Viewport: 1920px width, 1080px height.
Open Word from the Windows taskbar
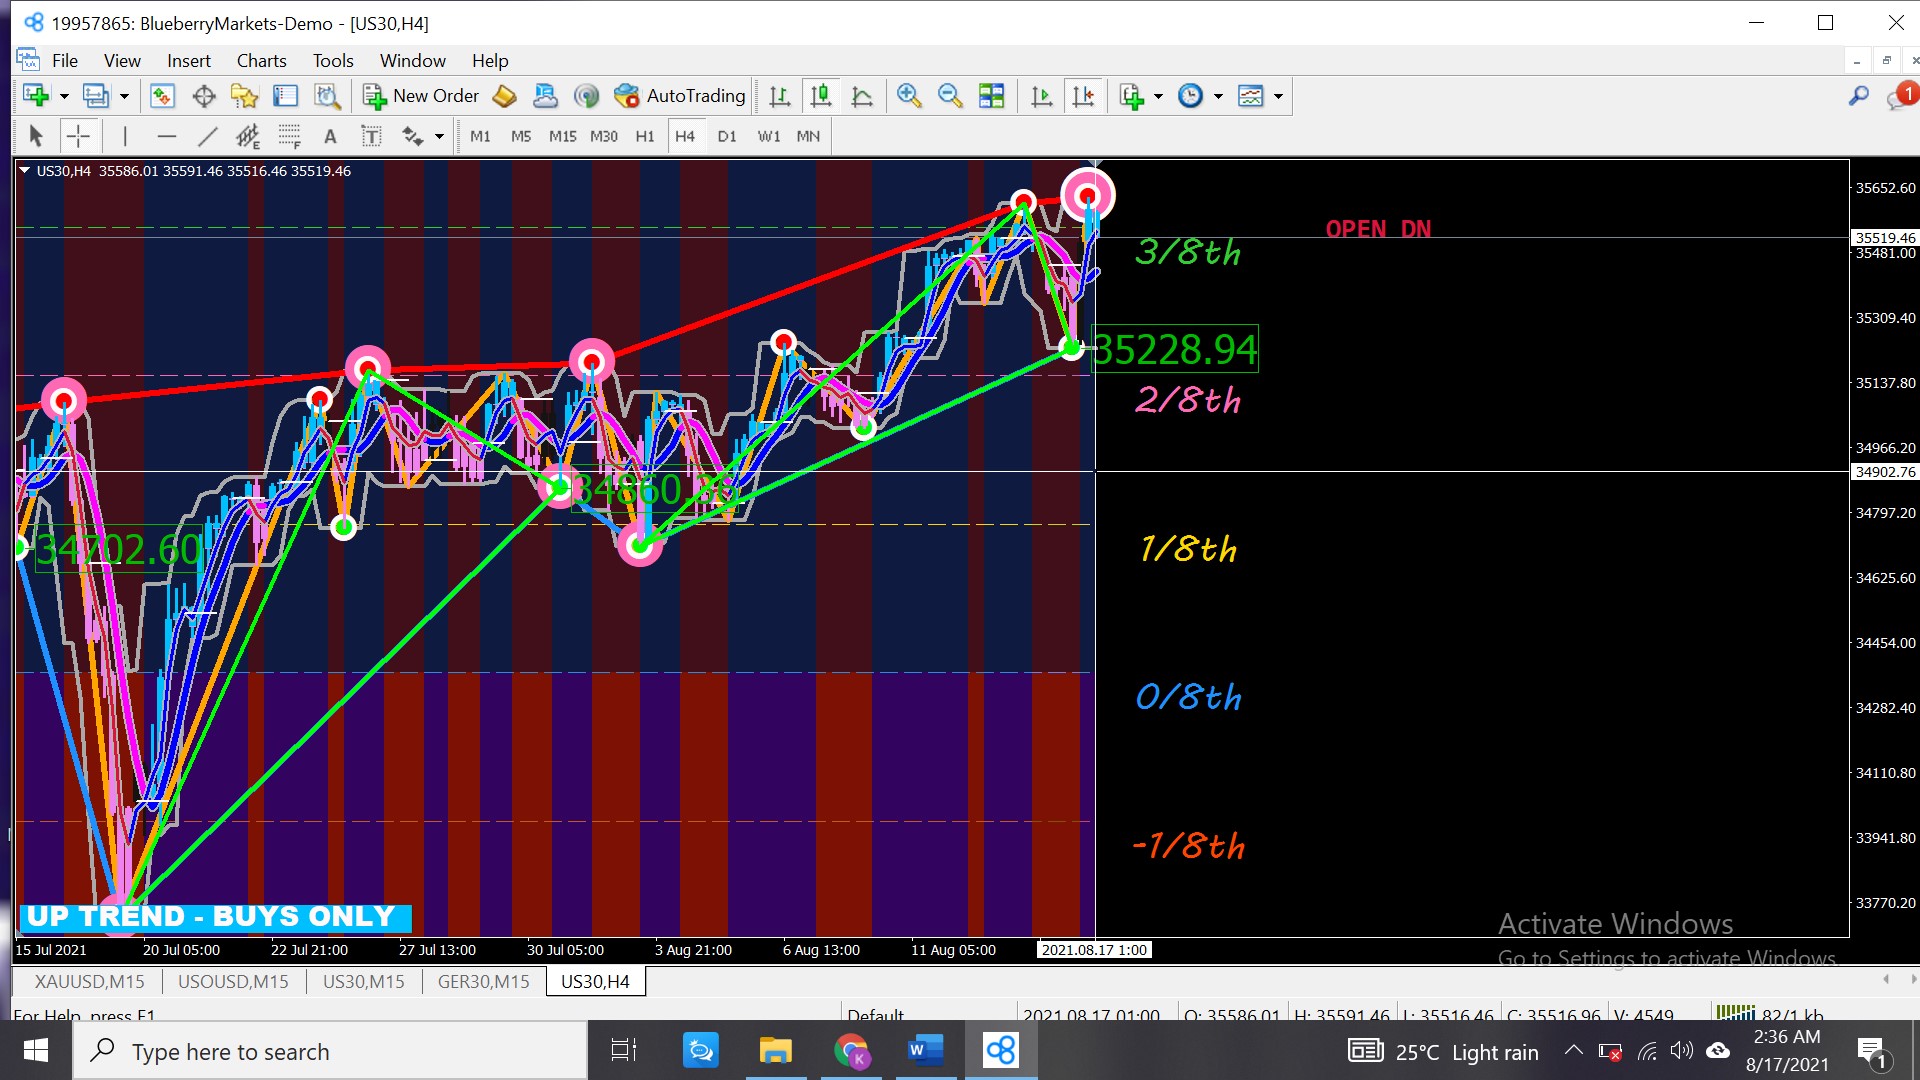tap(924, 1050)
